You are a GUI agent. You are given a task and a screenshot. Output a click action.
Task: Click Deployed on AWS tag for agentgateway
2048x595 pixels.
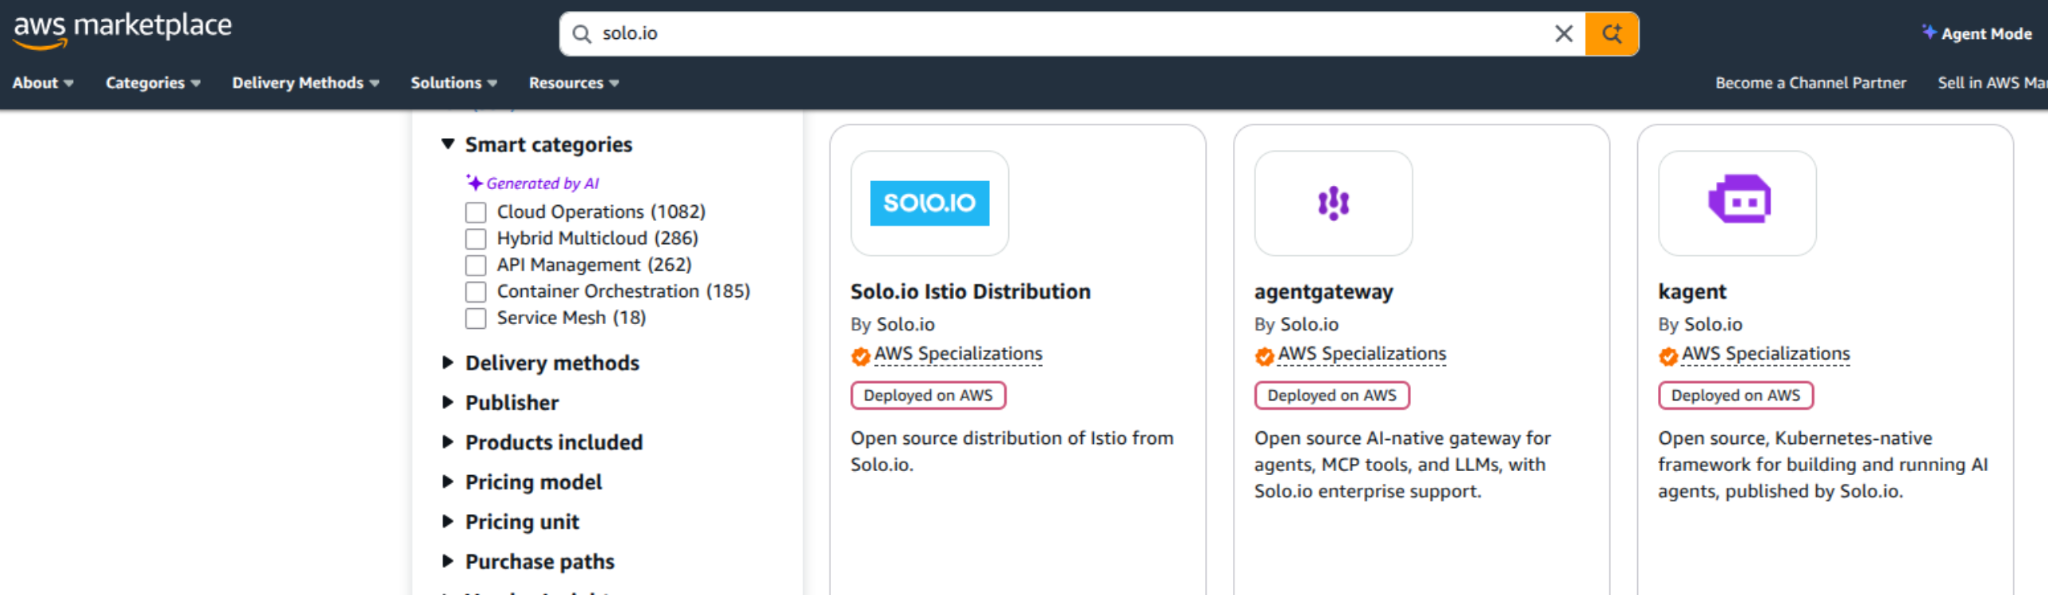click(x=1332, y=396)
